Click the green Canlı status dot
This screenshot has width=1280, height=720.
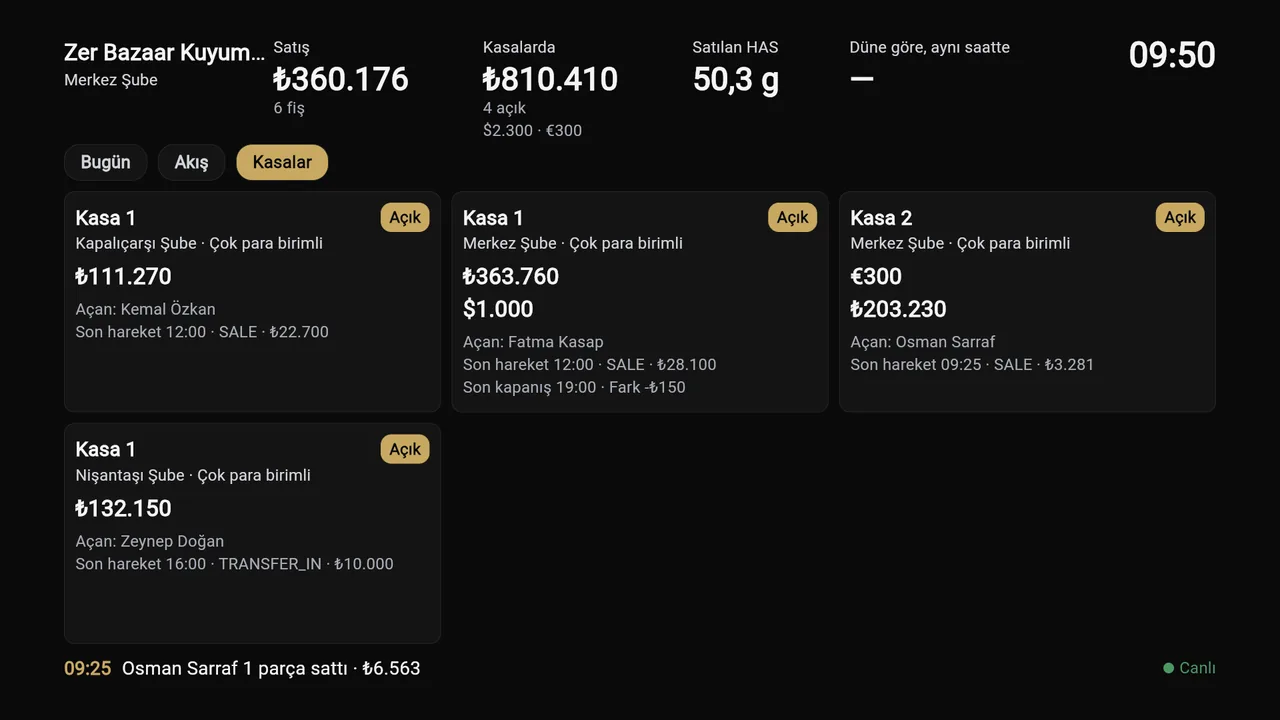(1168, 668)
